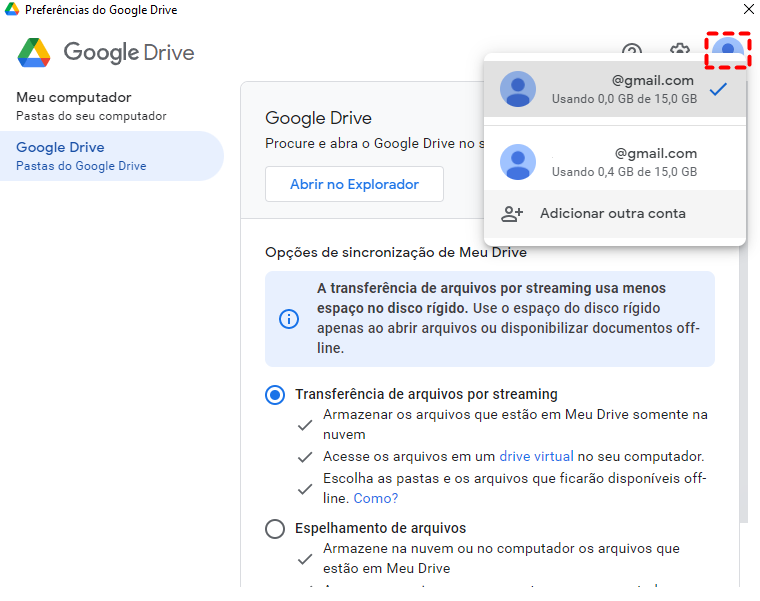Click 'Opções de sincronização de Meu Drive' heading
Viewport: 760px width, 601px height.
coord(396,253)
